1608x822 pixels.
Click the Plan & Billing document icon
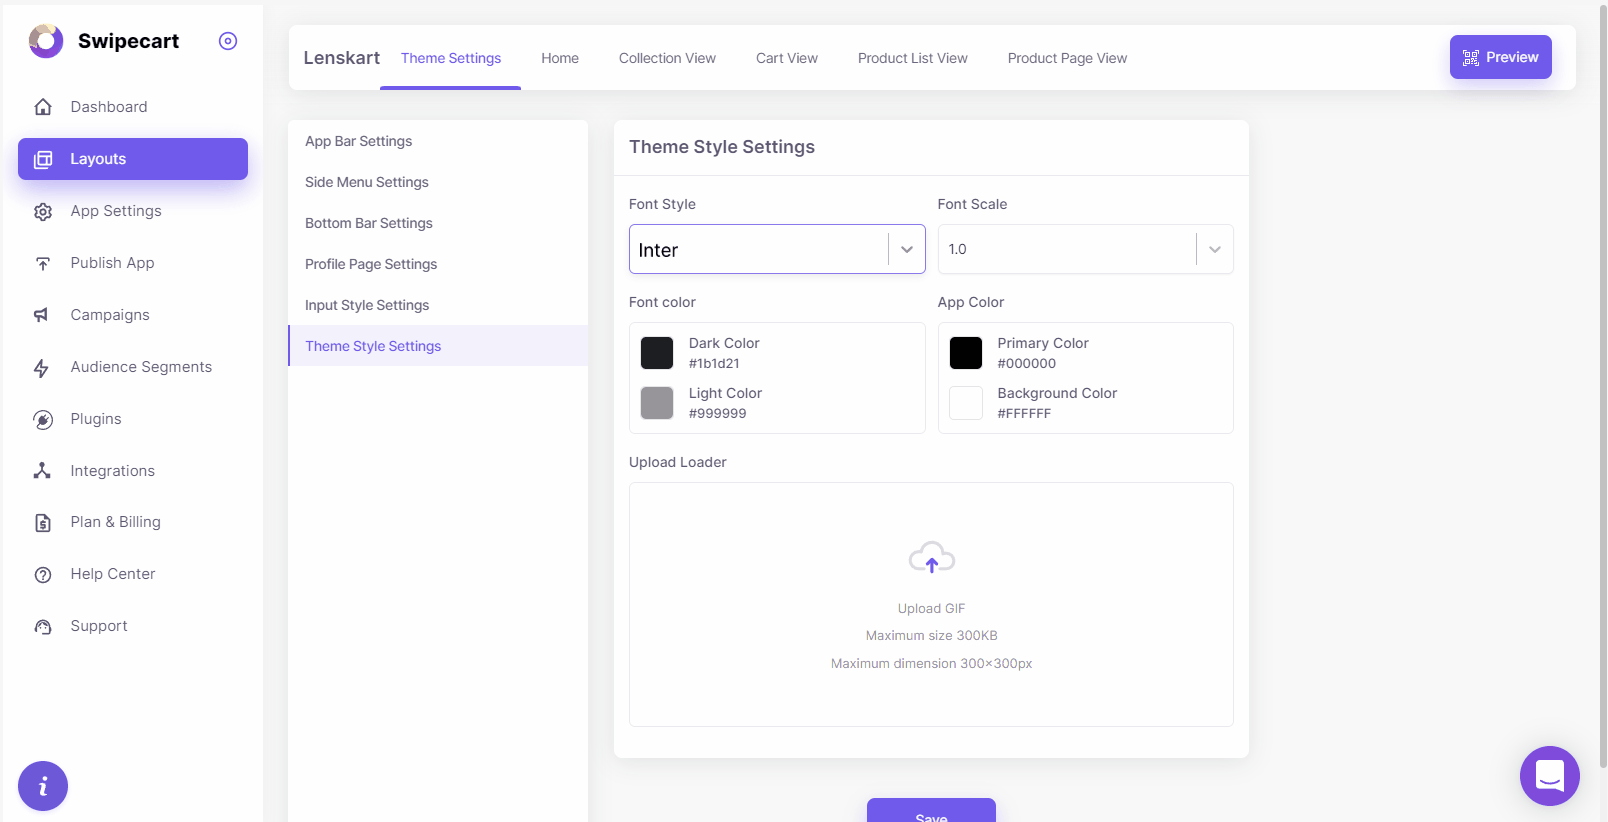point(43,522)
